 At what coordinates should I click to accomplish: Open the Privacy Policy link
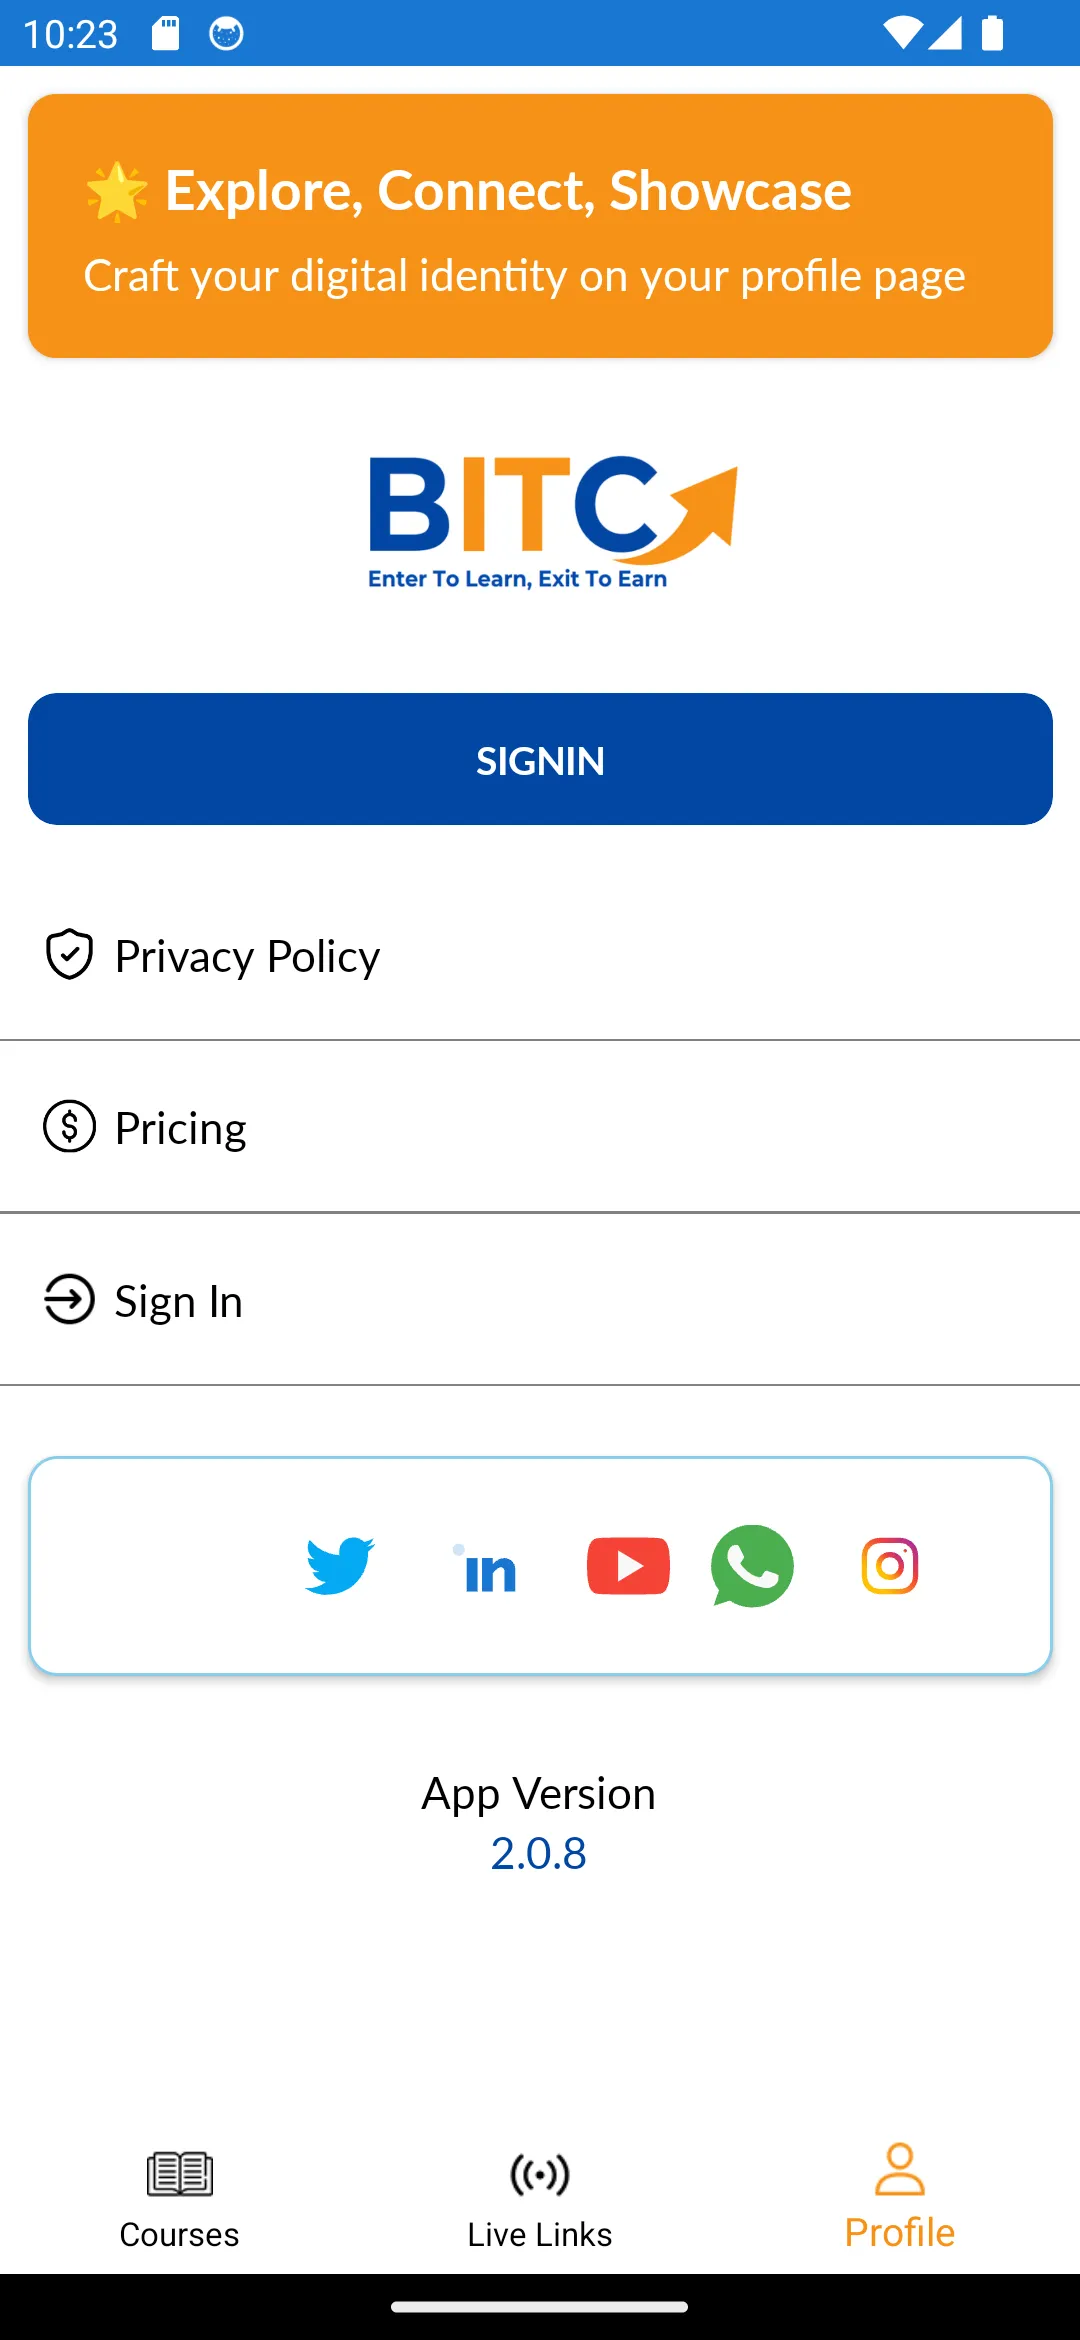pyautogui.click(x=540, y=955)
